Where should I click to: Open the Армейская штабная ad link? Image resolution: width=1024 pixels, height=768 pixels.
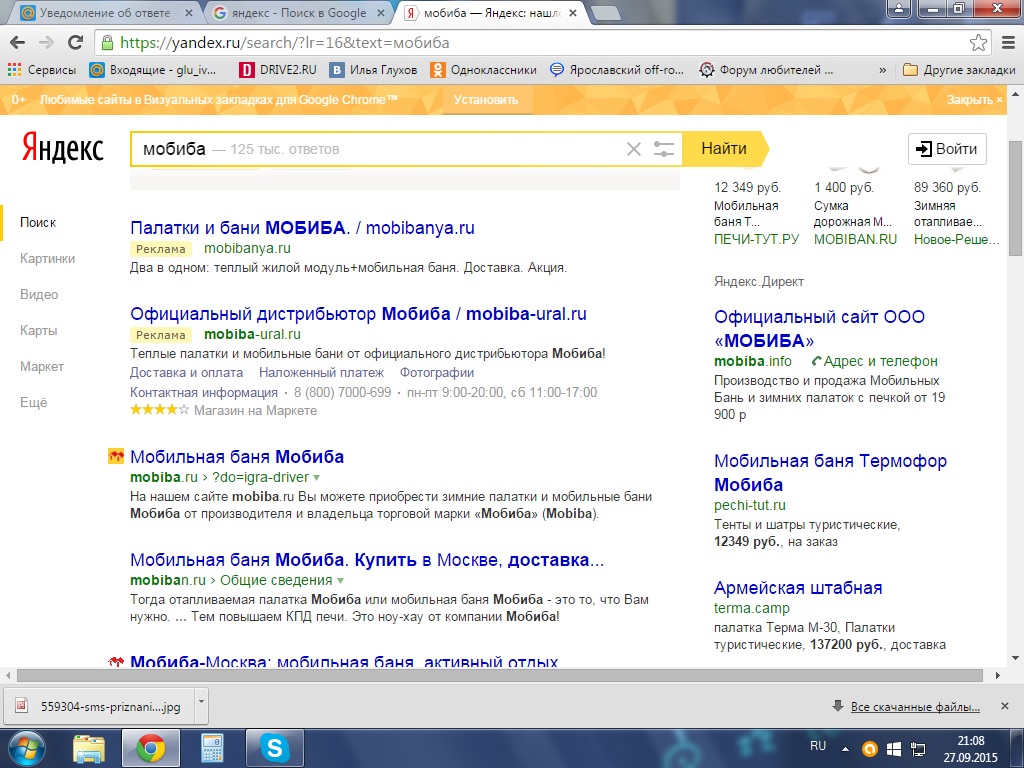[798, 588]
